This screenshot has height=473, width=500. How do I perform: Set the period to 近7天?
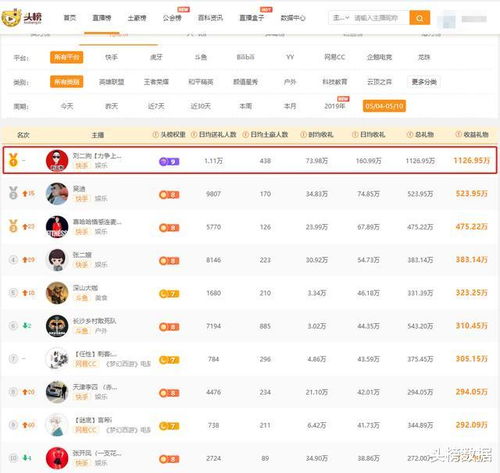pyautogui.click(x=156, y=106)
